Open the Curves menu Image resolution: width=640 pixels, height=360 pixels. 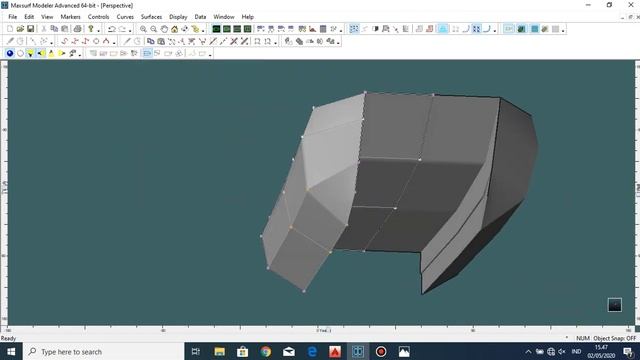coord(125,17)
